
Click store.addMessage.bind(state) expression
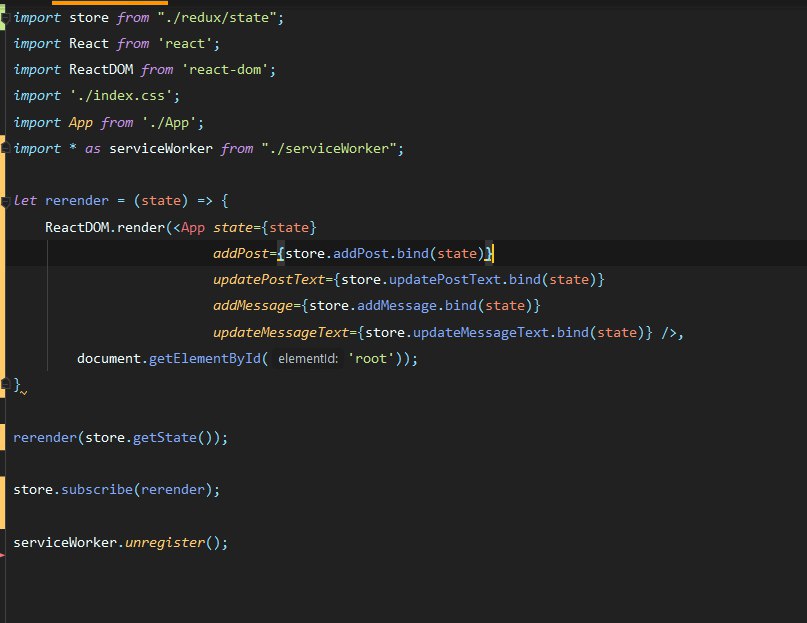point(420,306)
